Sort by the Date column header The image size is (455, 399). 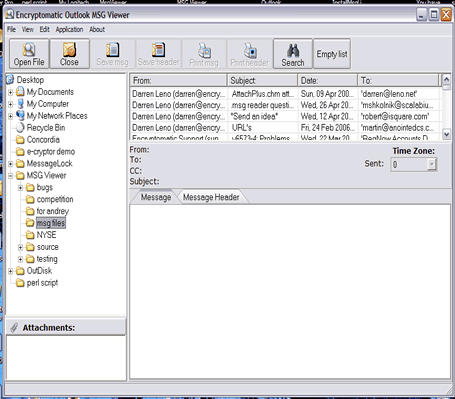327,81
